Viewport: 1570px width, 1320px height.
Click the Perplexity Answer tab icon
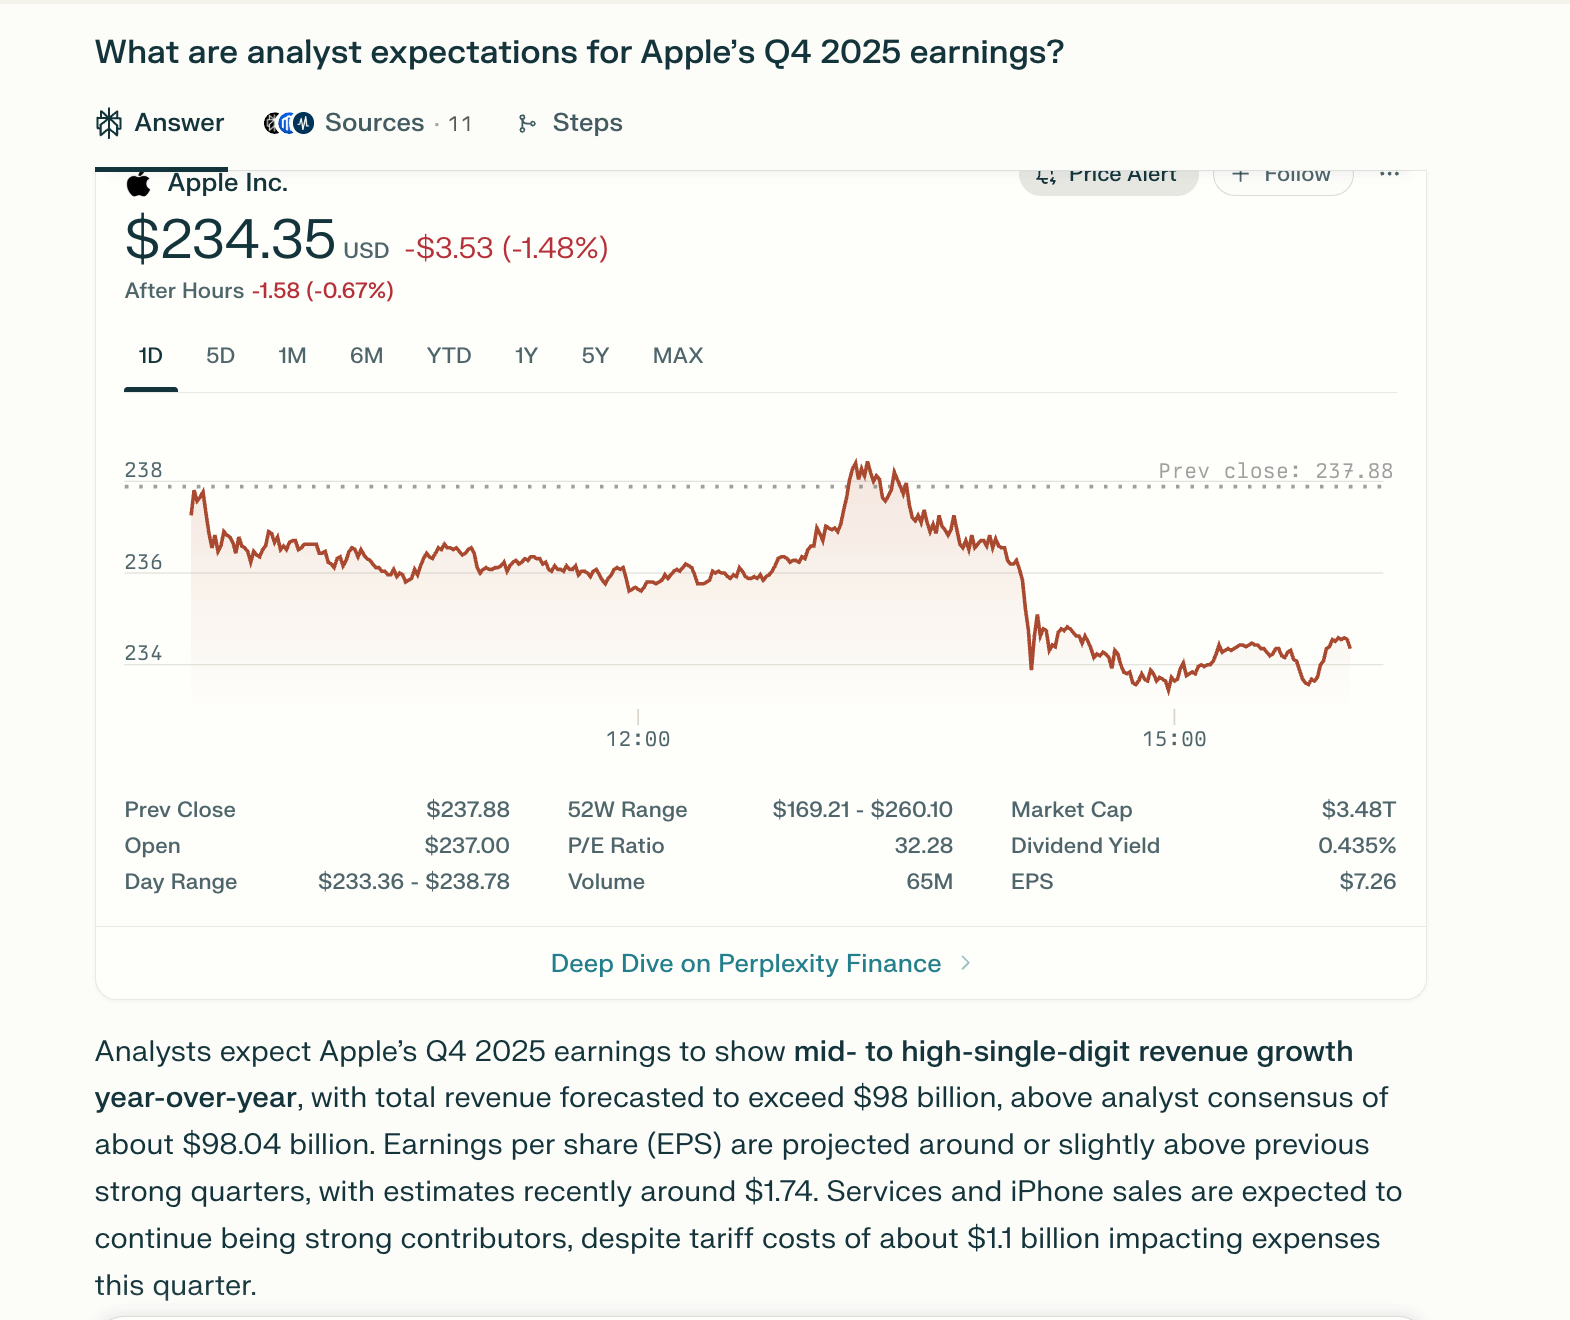tap(109, 123)
